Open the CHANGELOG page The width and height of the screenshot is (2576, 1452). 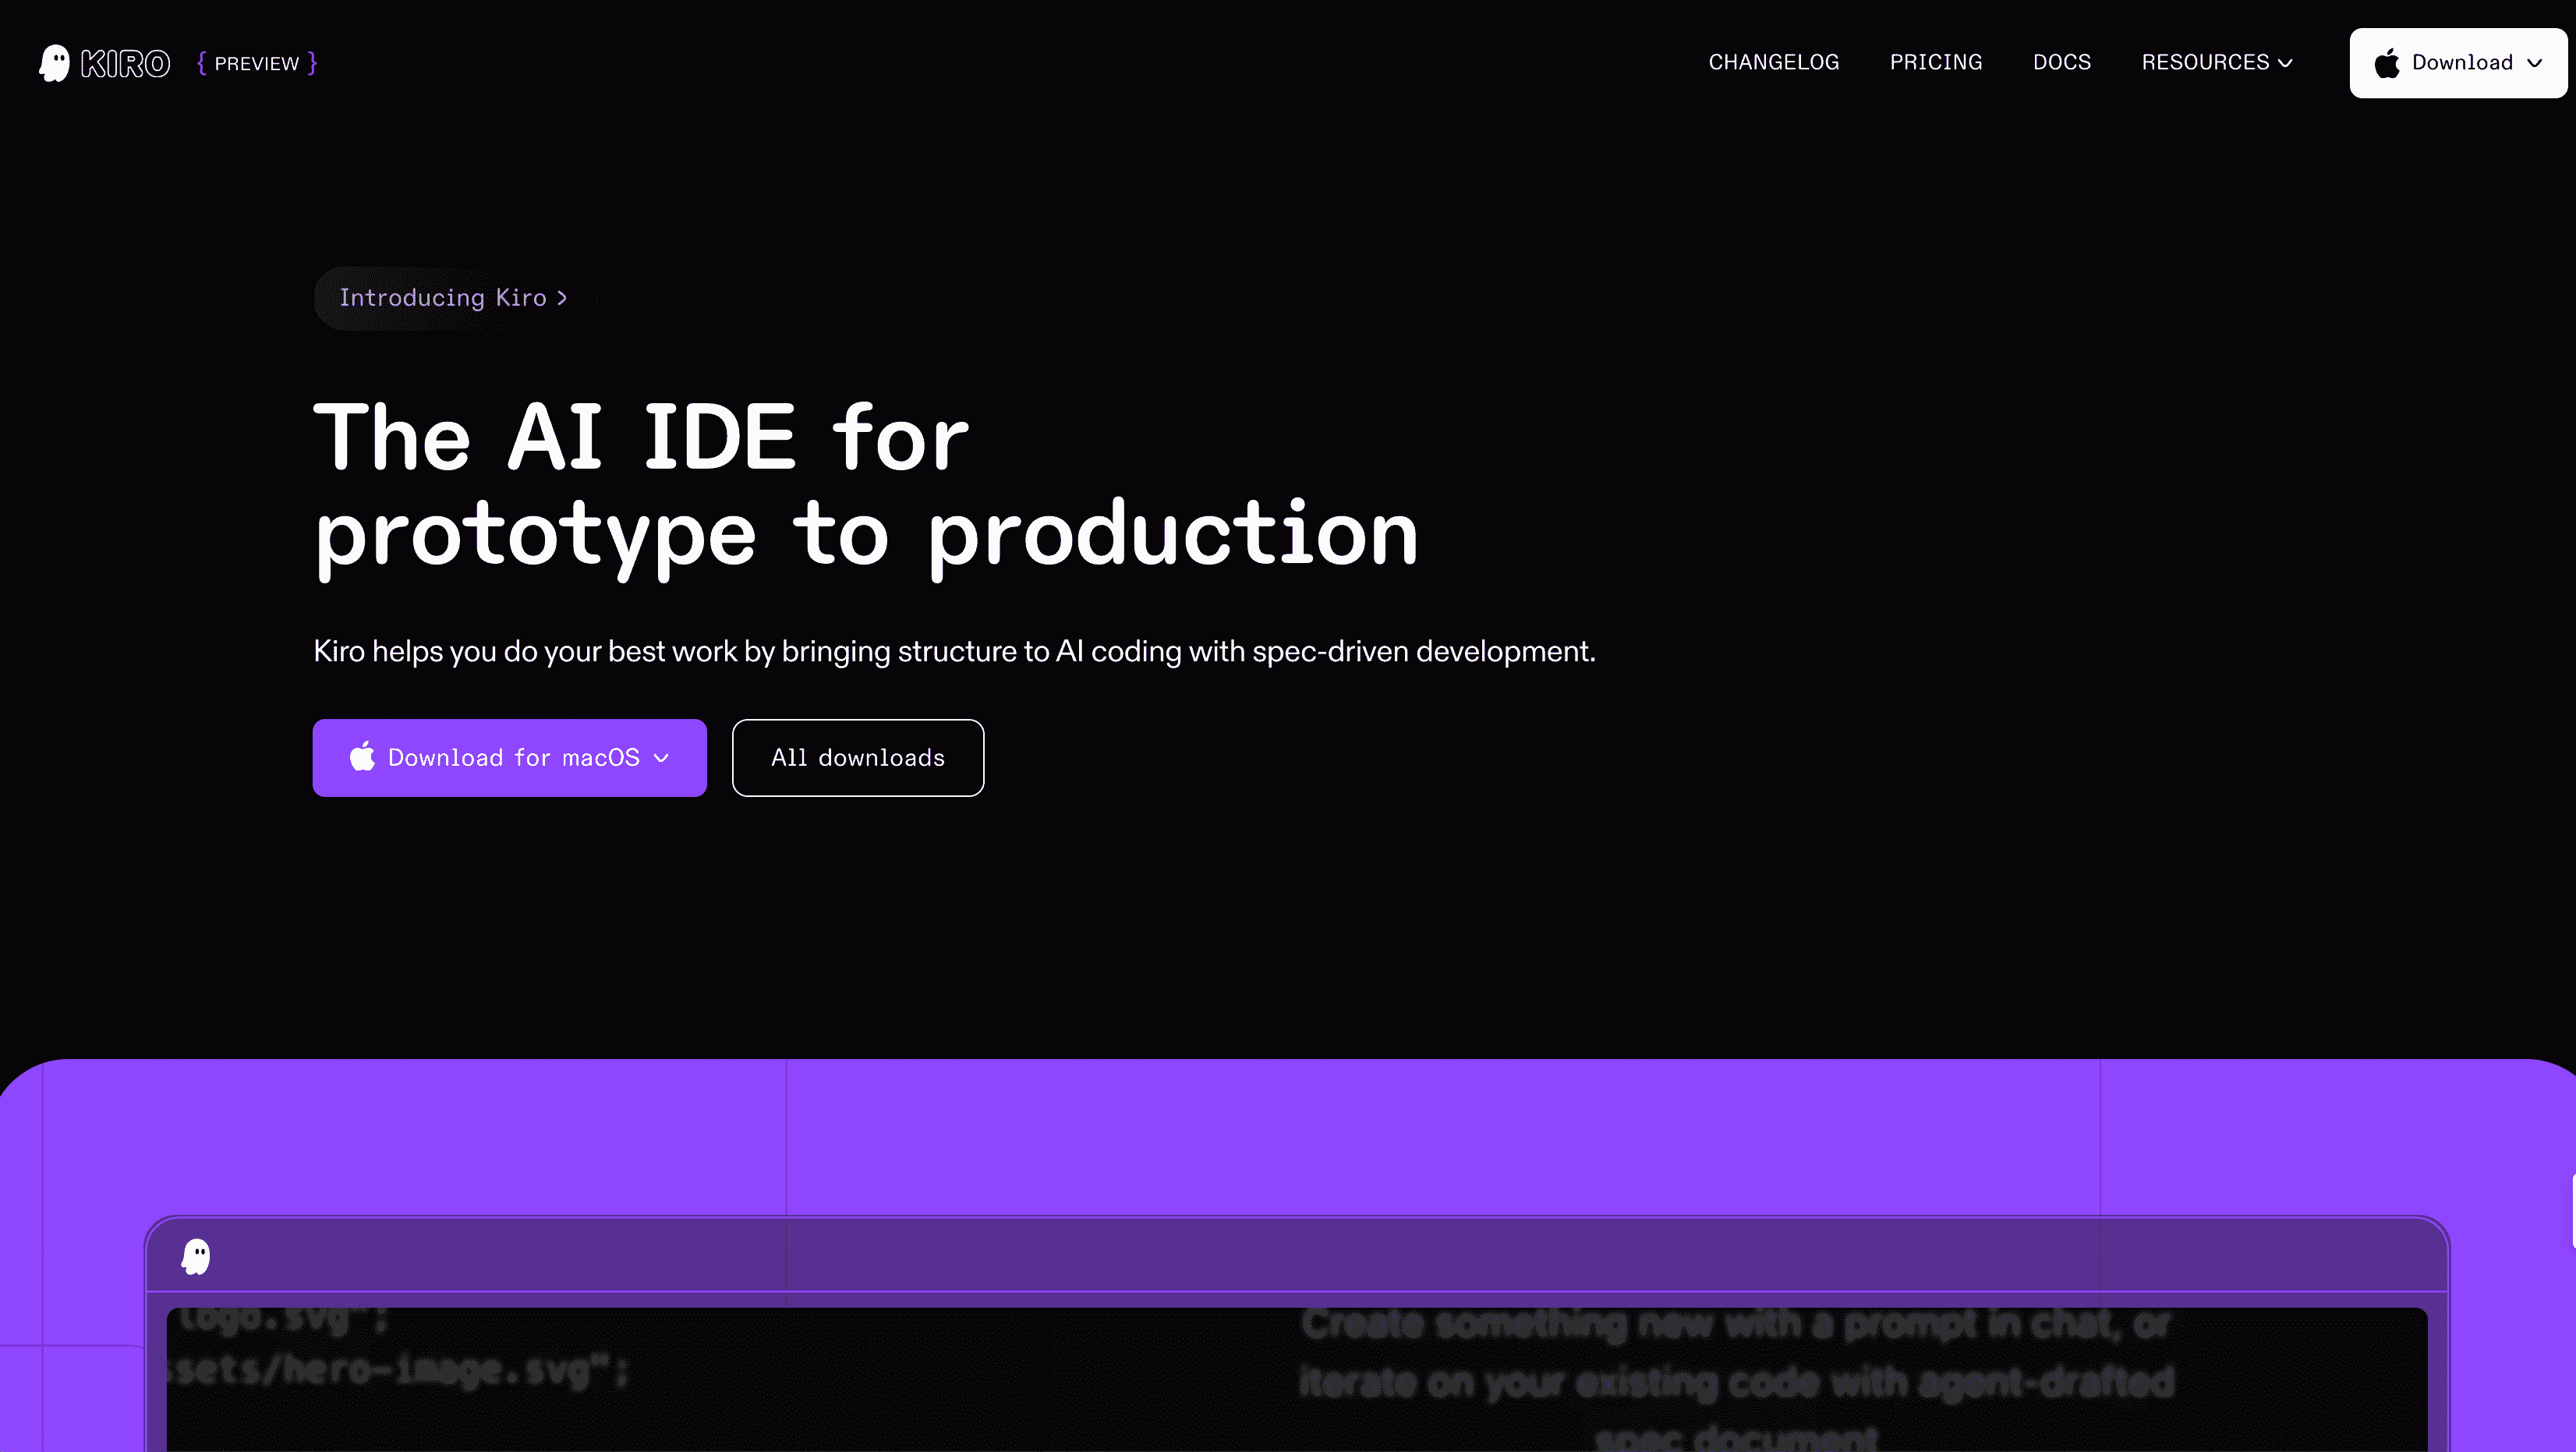(x=1773, y=62)
